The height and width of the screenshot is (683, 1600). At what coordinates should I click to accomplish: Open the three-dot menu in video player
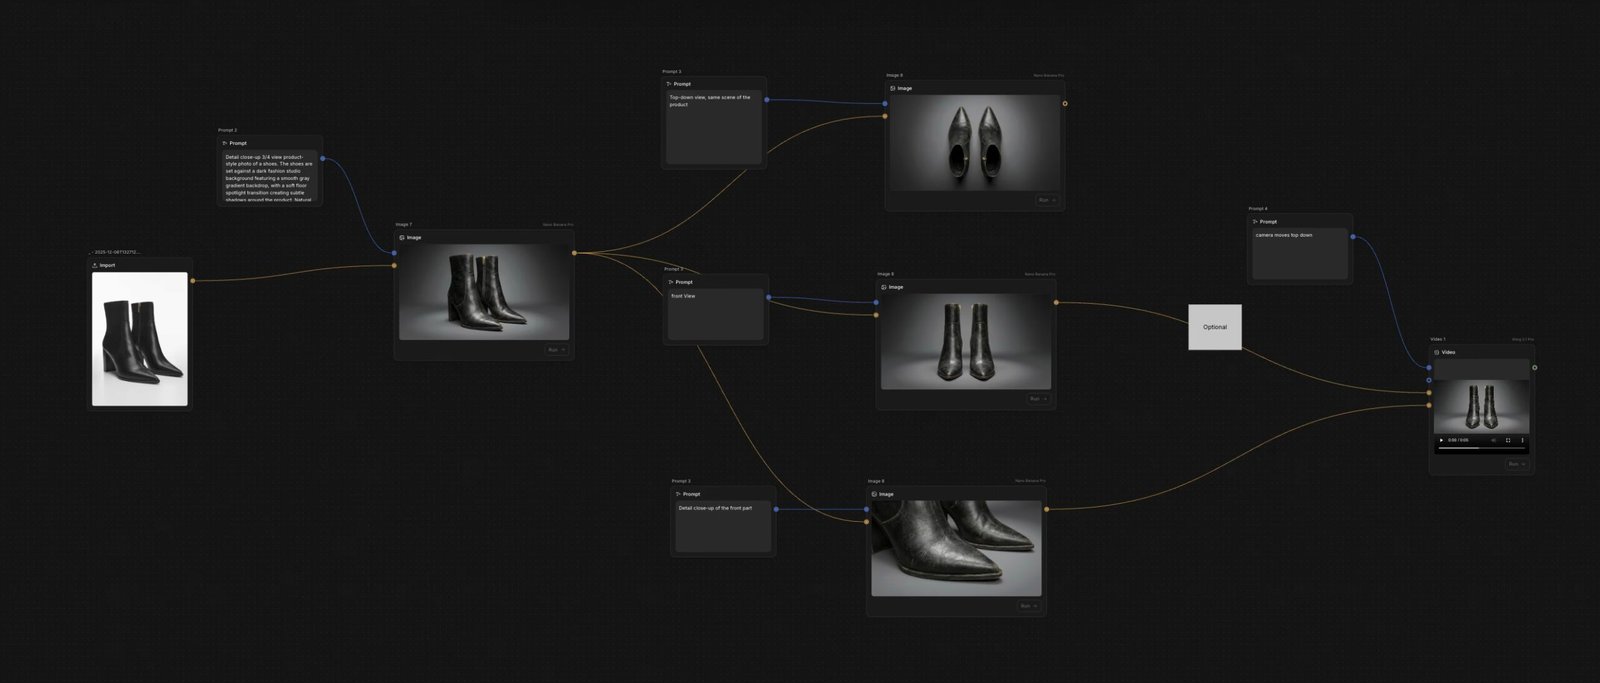(1523, 440)
